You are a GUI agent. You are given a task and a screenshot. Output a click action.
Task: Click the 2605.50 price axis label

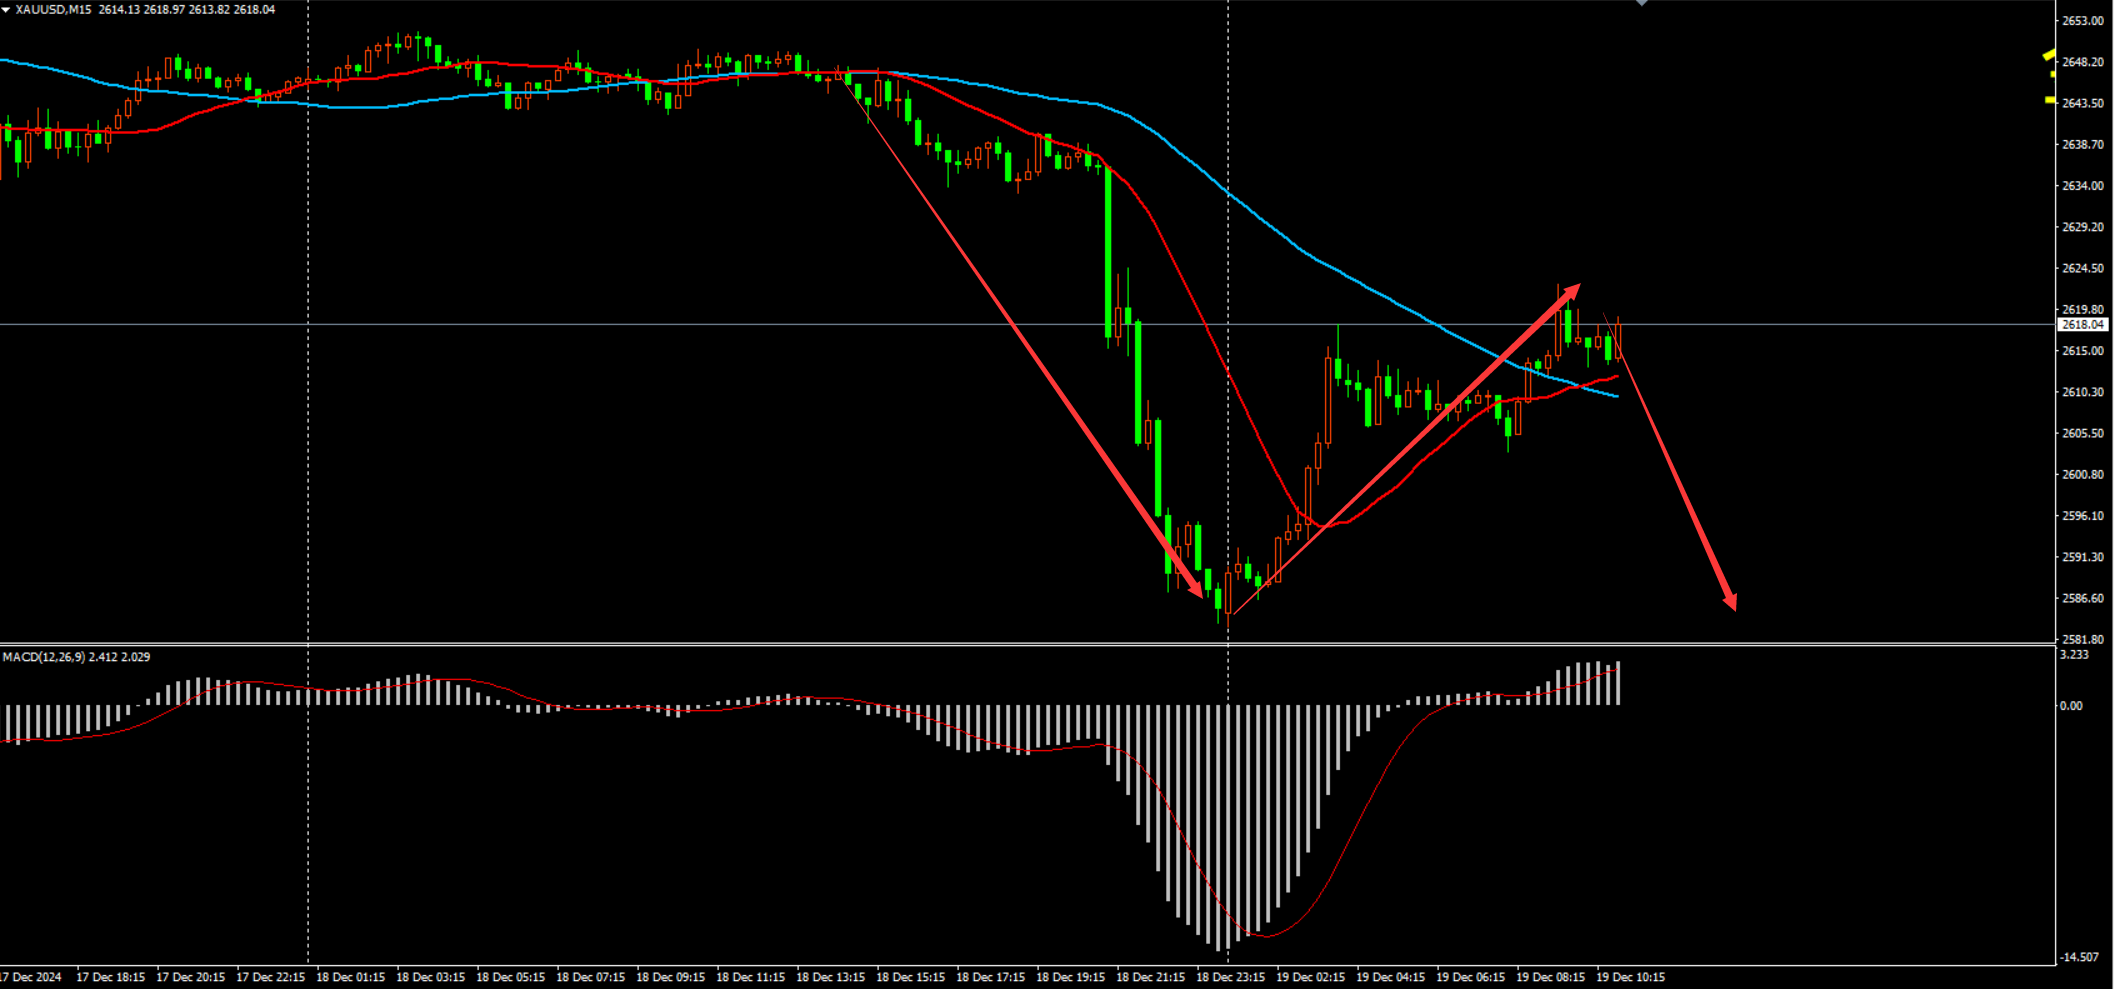click(x=2083, y=434)
